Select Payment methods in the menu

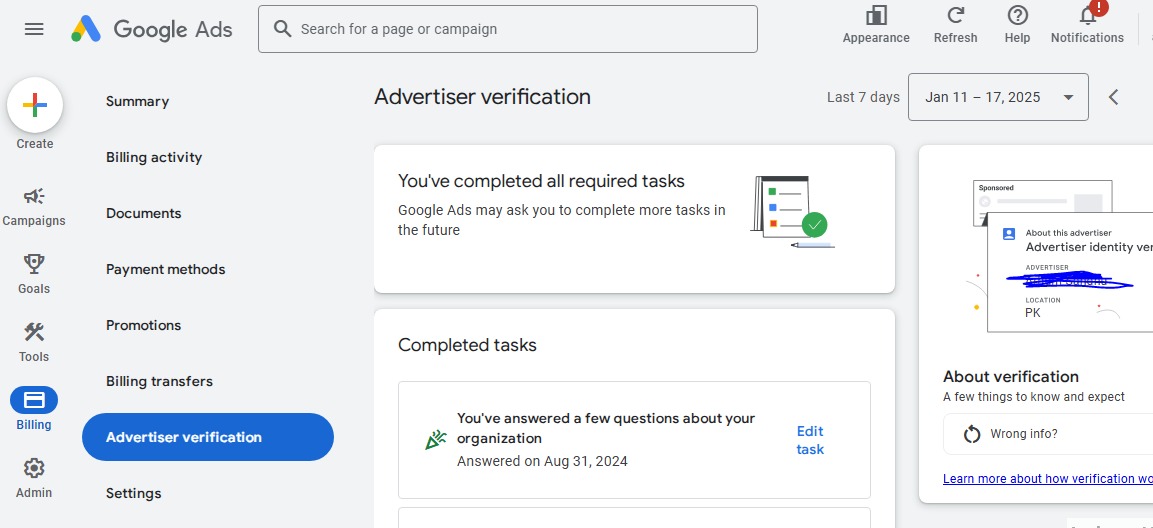(x=166, y=269)
